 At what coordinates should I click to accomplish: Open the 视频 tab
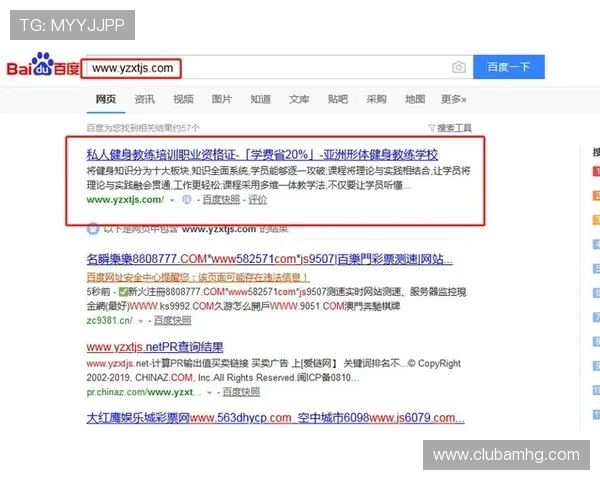(183, 100)
